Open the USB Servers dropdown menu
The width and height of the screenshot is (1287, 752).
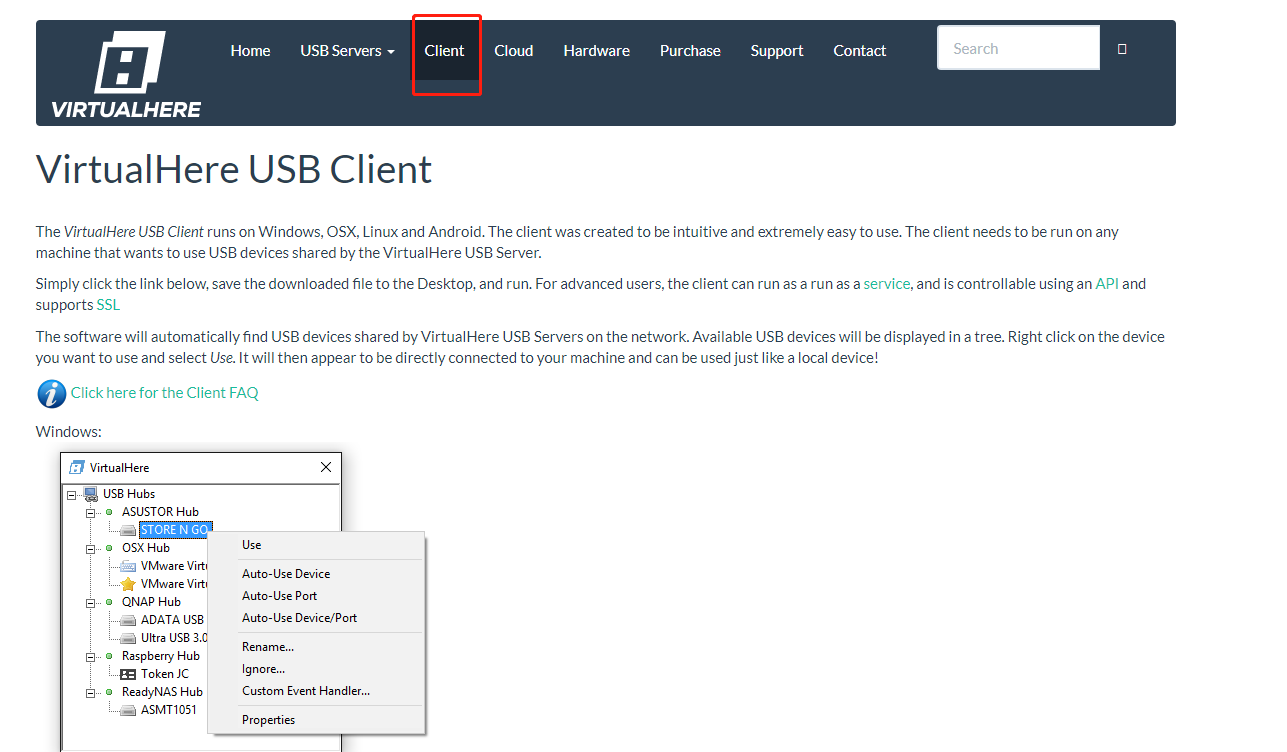coord(347,50)
